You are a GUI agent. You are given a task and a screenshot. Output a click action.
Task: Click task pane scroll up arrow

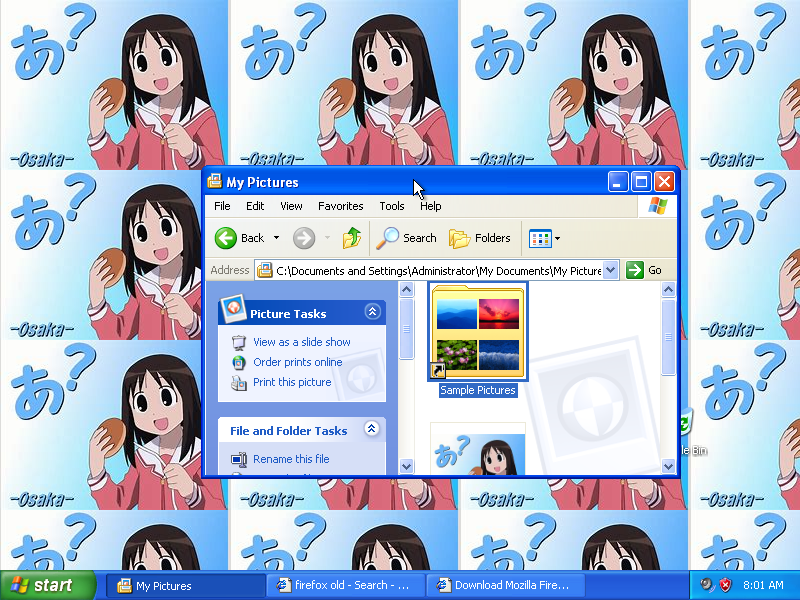pos(407,290)
